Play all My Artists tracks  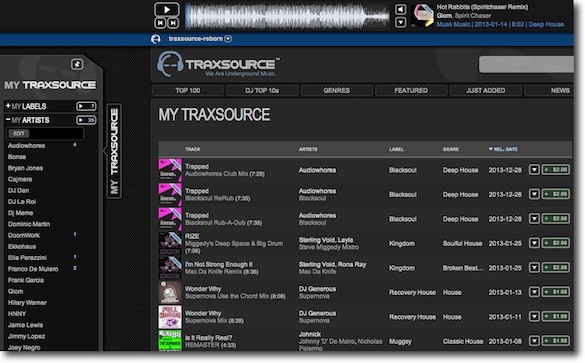(86, 120)
